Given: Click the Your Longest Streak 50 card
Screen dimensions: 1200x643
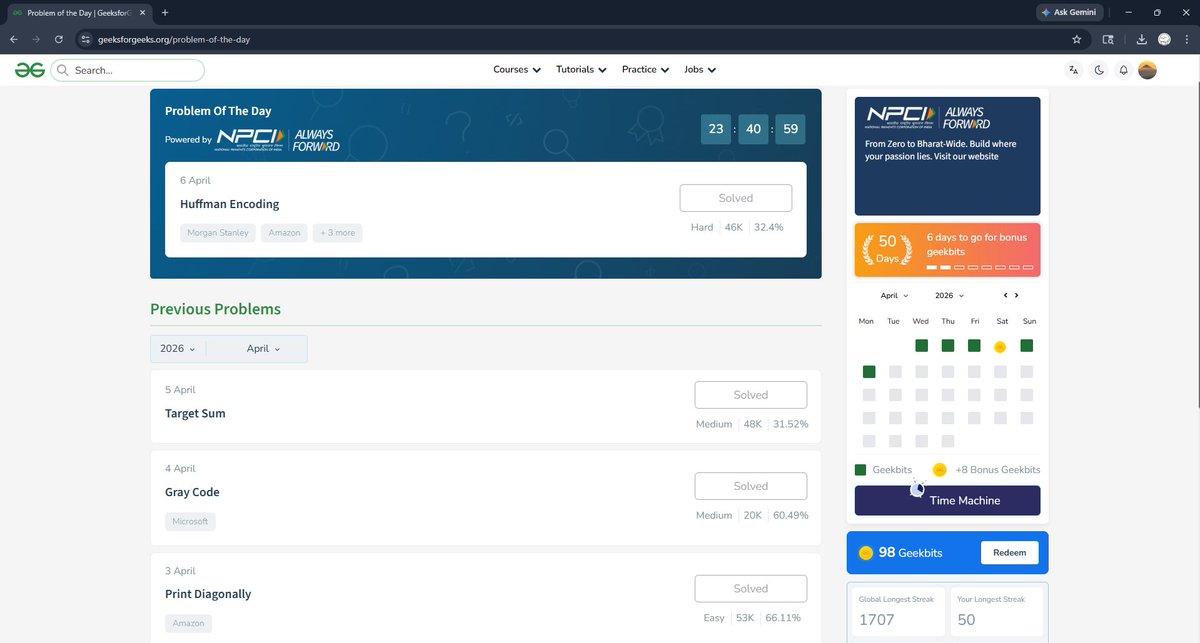Looking at the screenshot, I should (x=996, y=609).
